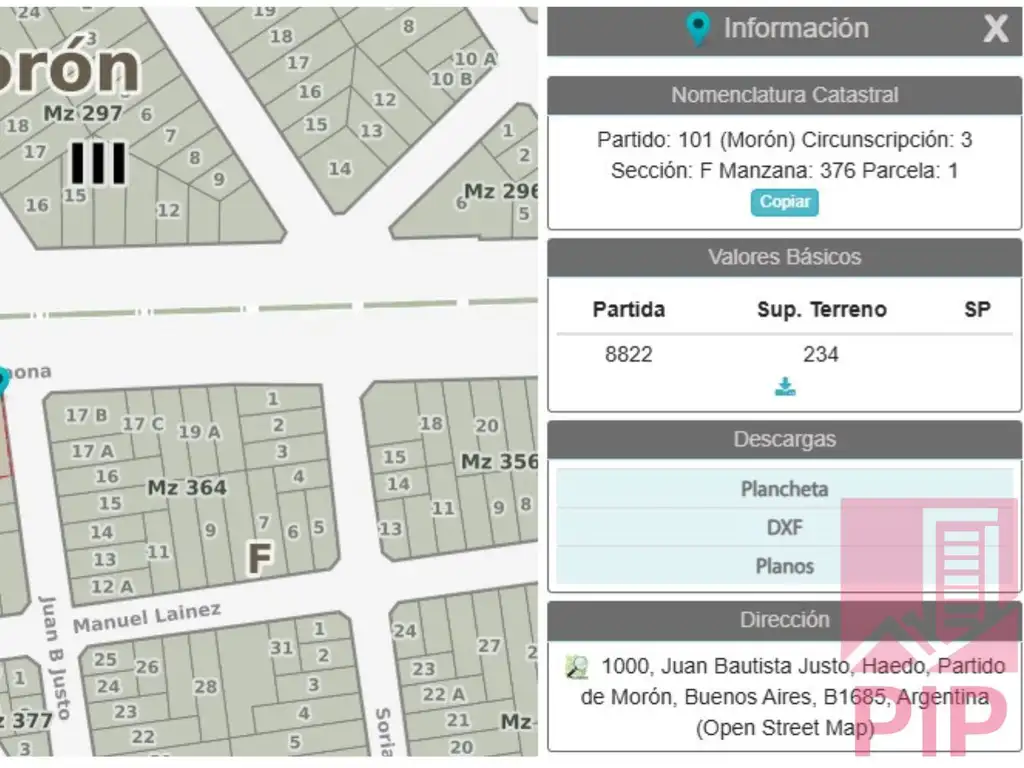Toggle the Descargas section header
Image resolution: width=1024 pixels, height=768 pixels.
point(784,439)
